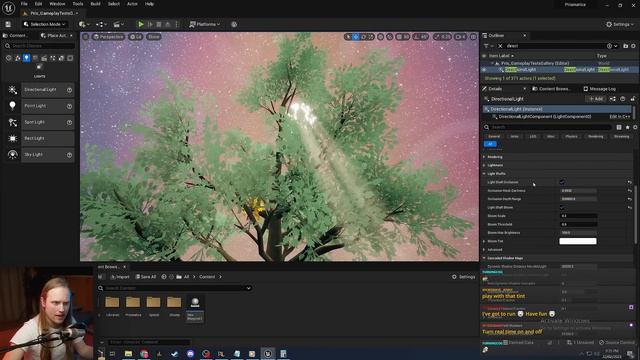Expand the Lightmass section
The height and width of the screenshot is (360, 640).
click(484, 165)
